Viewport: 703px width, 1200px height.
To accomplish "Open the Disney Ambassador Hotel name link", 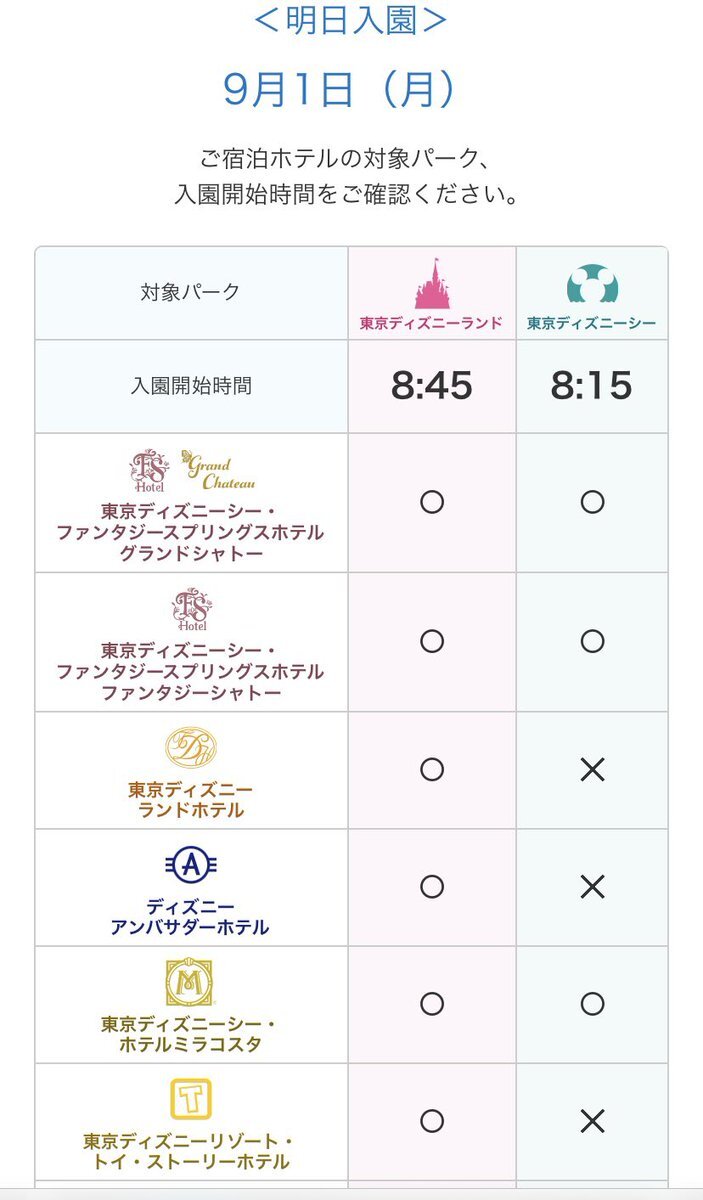I will [190, 917].
